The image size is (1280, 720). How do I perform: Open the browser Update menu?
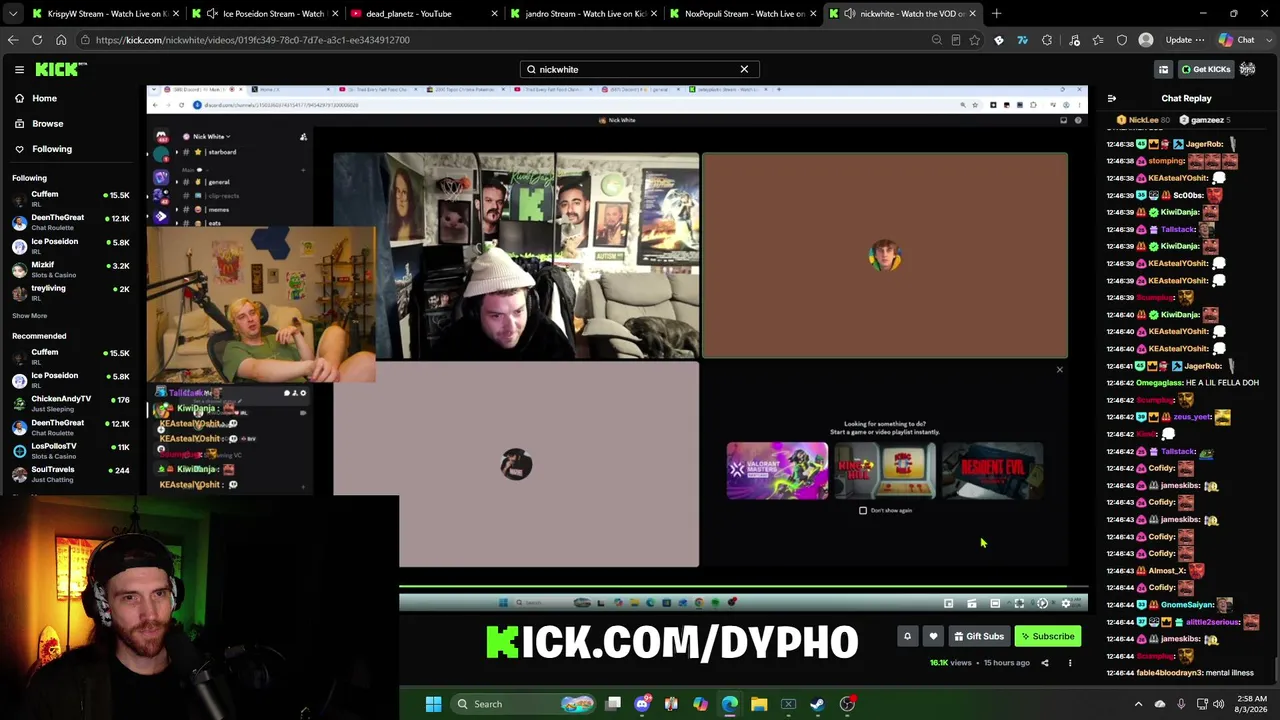(x=1185, y=40)
